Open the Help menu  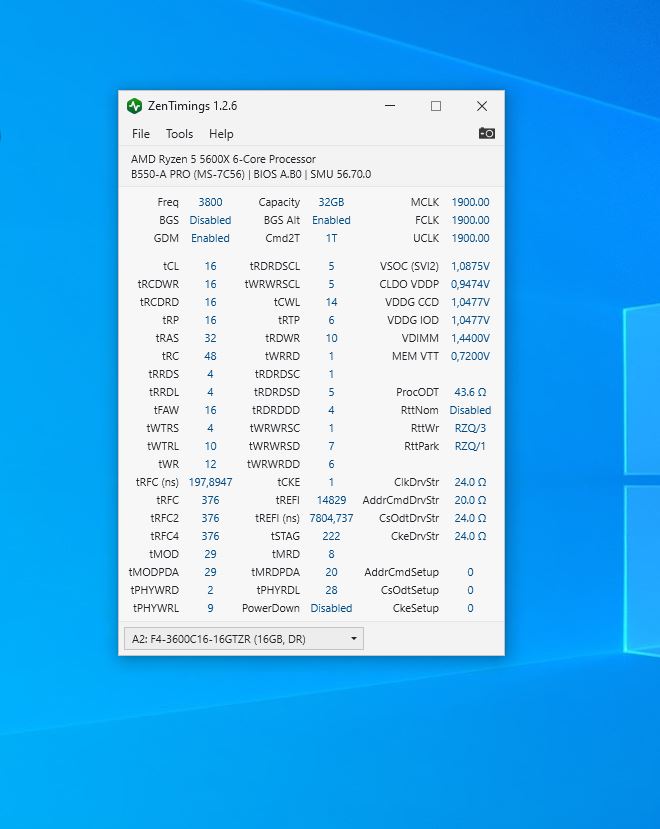221,134
